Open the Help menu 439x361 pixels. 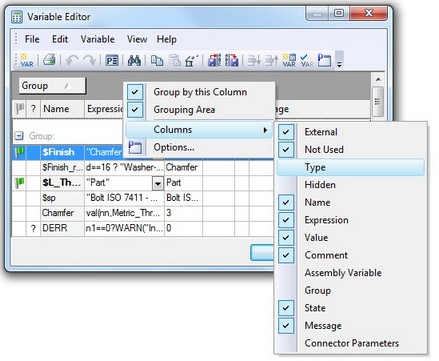[x=167, y=39]
